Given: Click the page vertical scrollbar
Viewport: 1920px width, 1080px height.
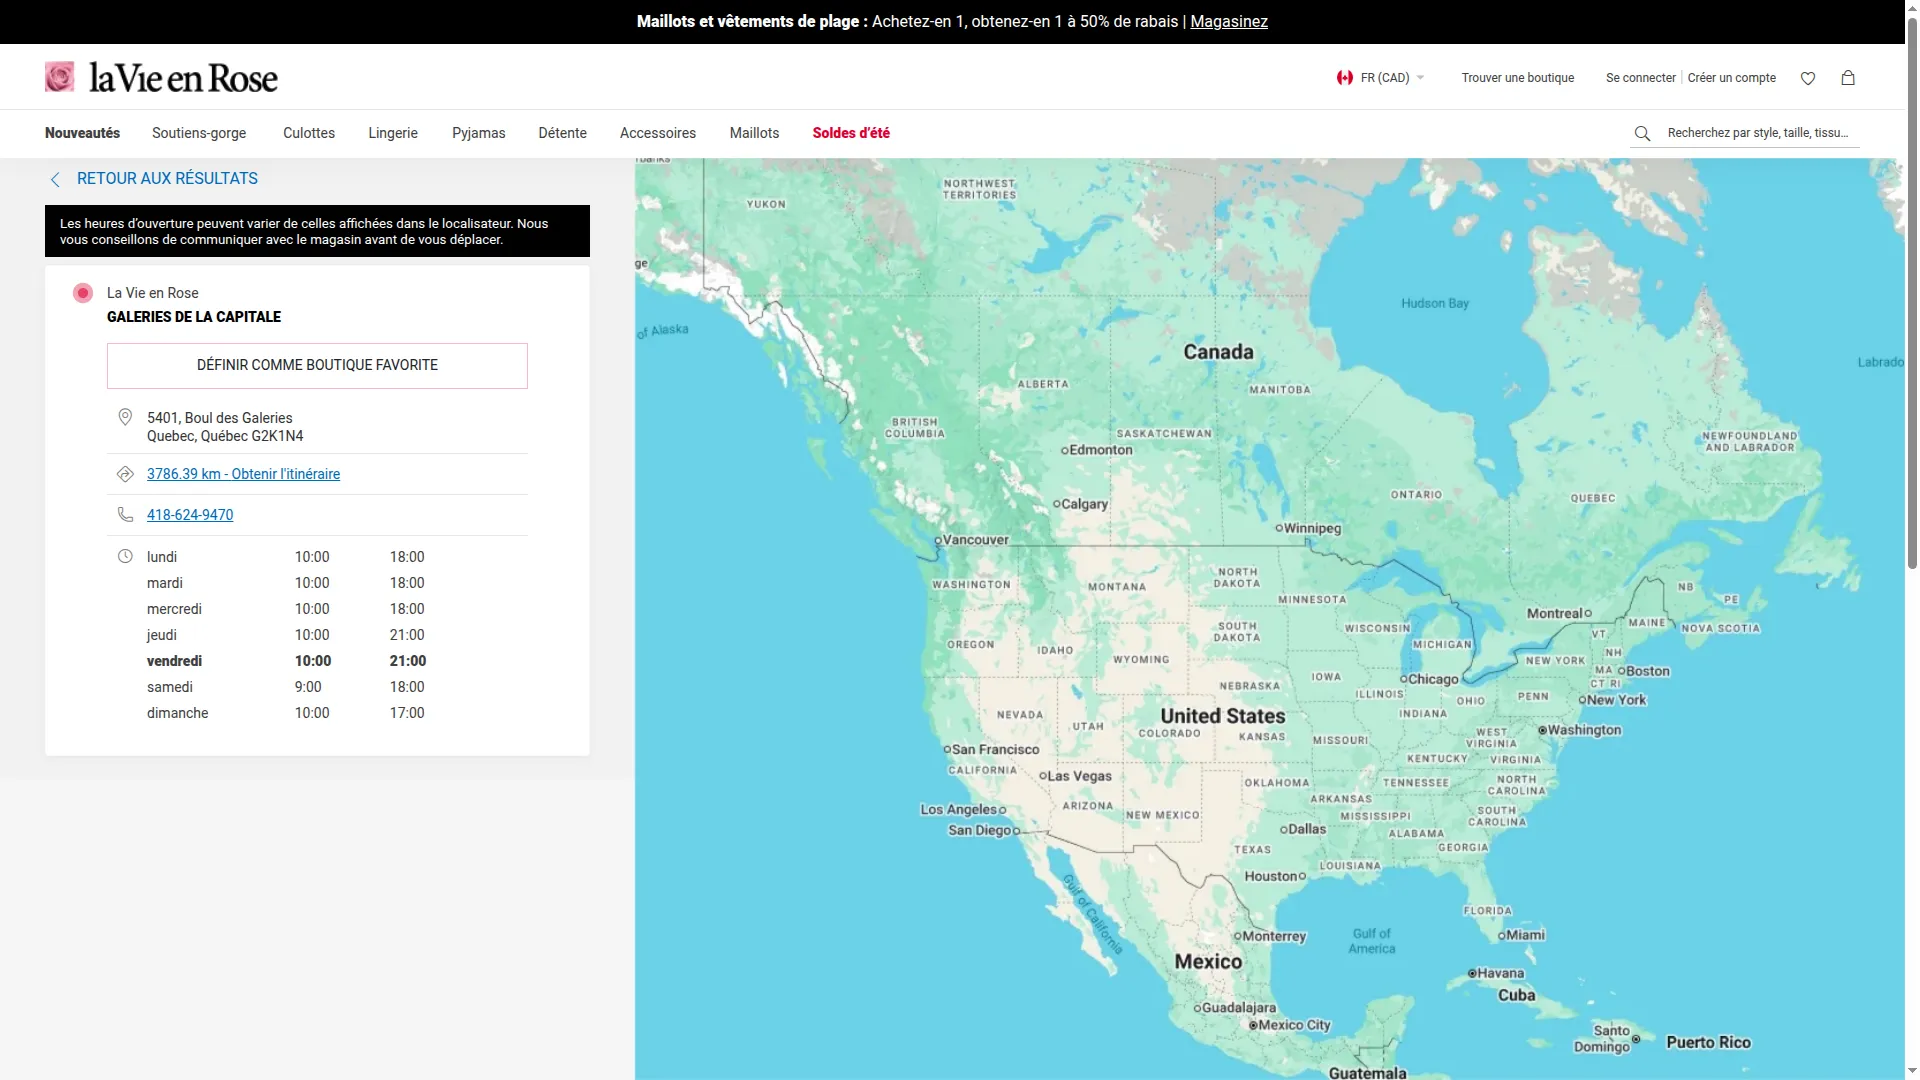Looking at the screenshot, I should tap(1912, 295).
